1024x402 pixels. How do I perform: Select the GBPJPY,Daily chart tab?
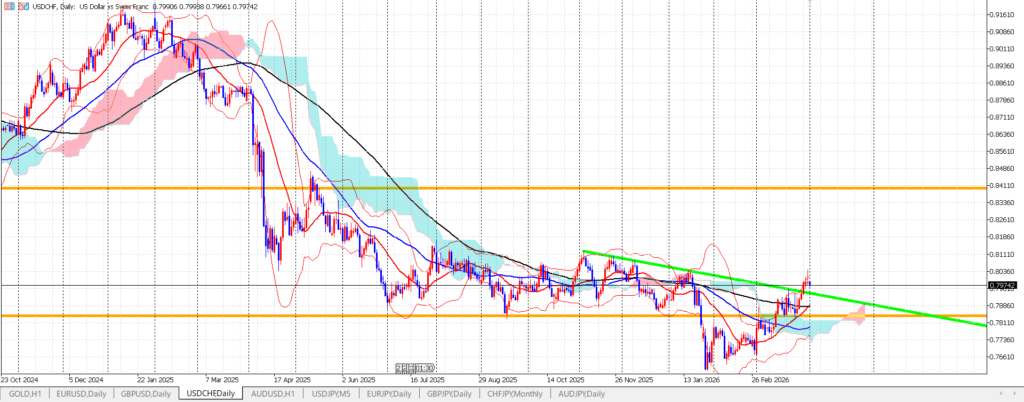[455, 394]
